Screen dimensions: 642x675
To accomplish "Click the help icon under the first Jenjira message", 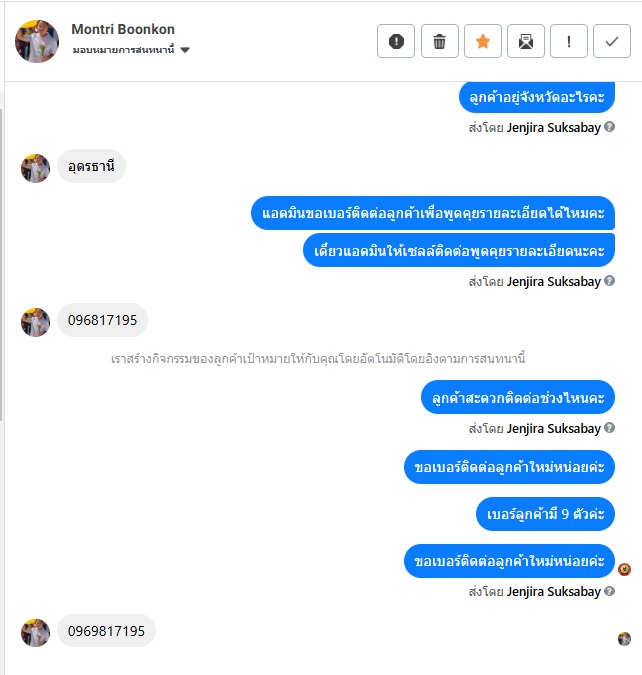I will click(x=609, y=127).
